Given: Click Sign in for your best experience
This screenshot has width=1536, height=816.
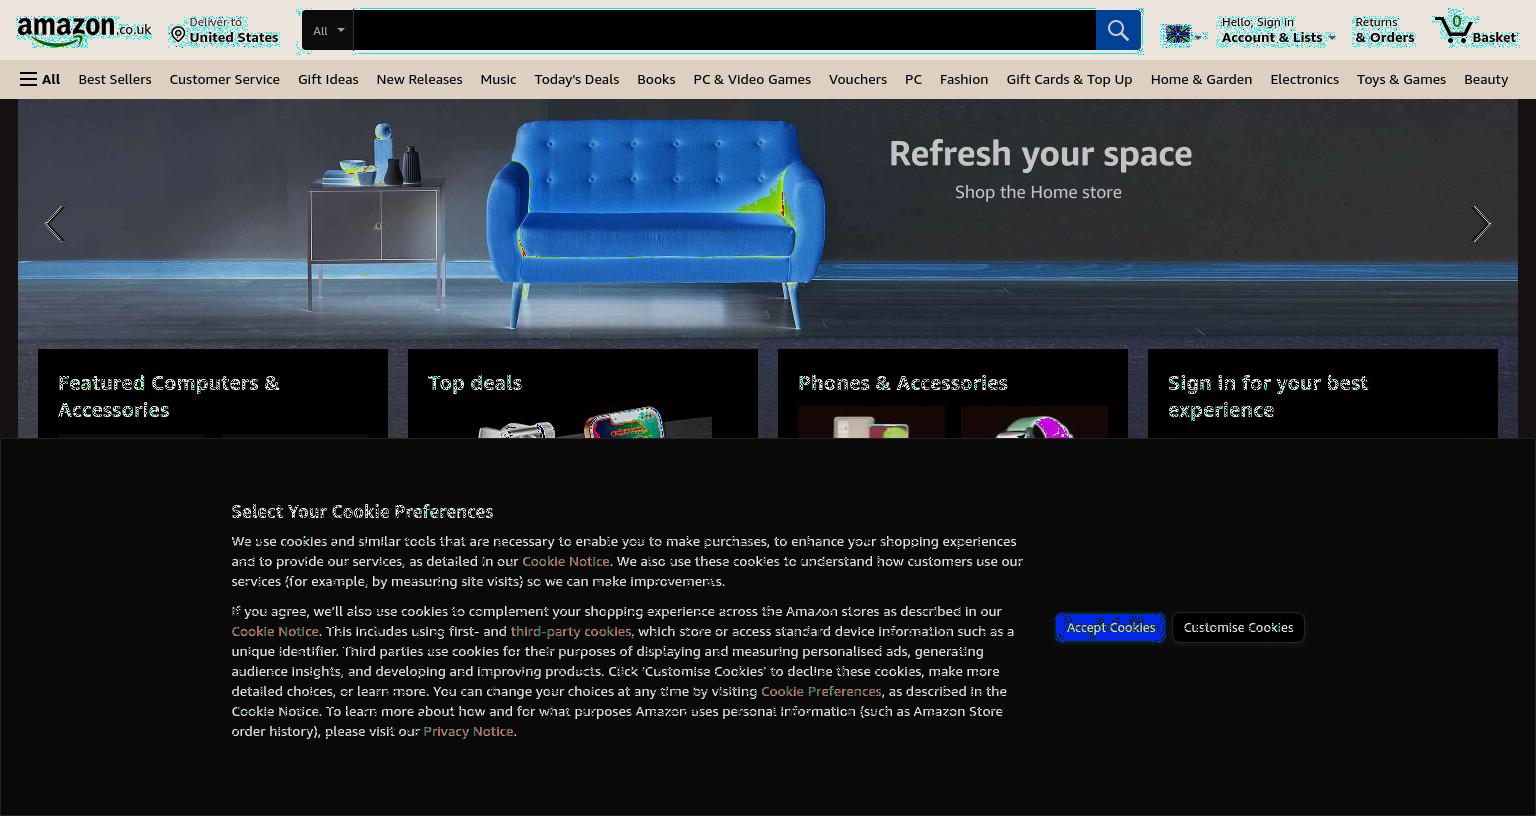Looking at the screenshot, I should point(1267,396).
